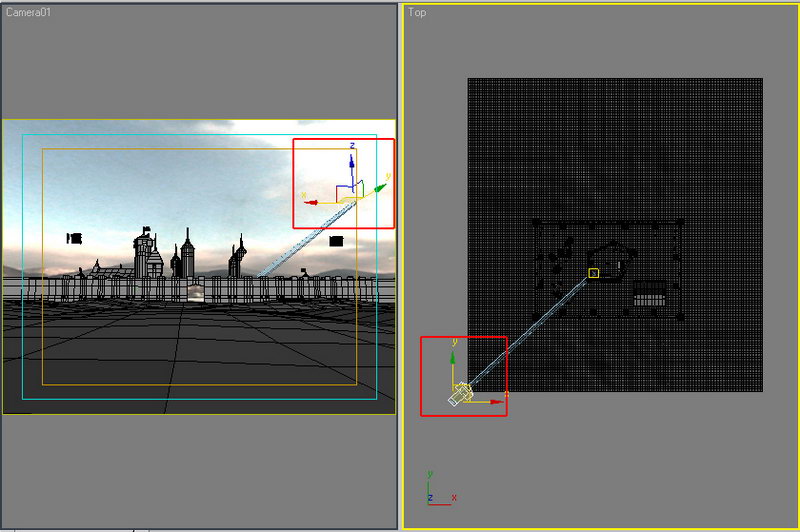800x532 pixels.
Task: Select the striped rectangular building in Top view
Action: pyautogui.click(x=649, y=295)
